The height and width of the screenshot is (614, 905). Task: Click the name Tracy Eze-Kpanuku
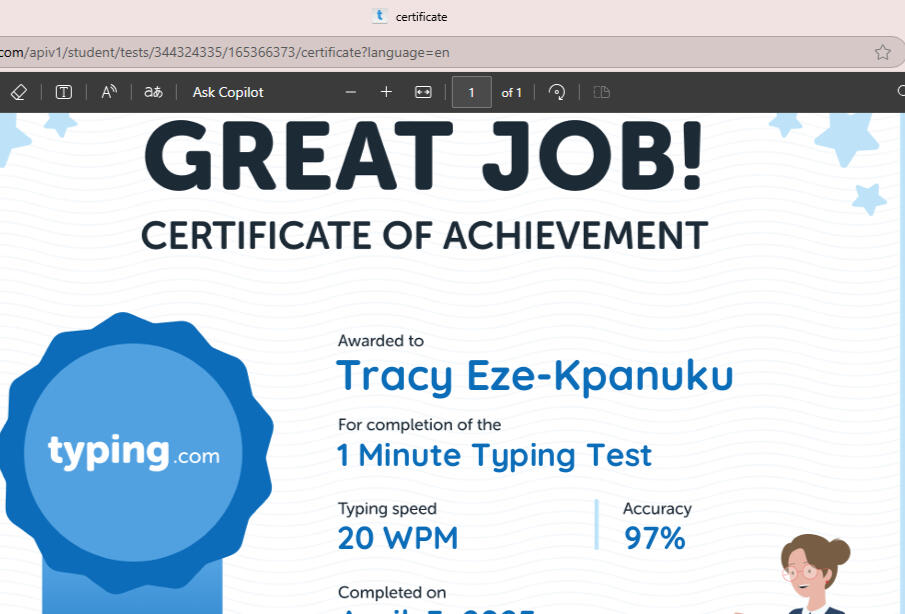(535, 376)
